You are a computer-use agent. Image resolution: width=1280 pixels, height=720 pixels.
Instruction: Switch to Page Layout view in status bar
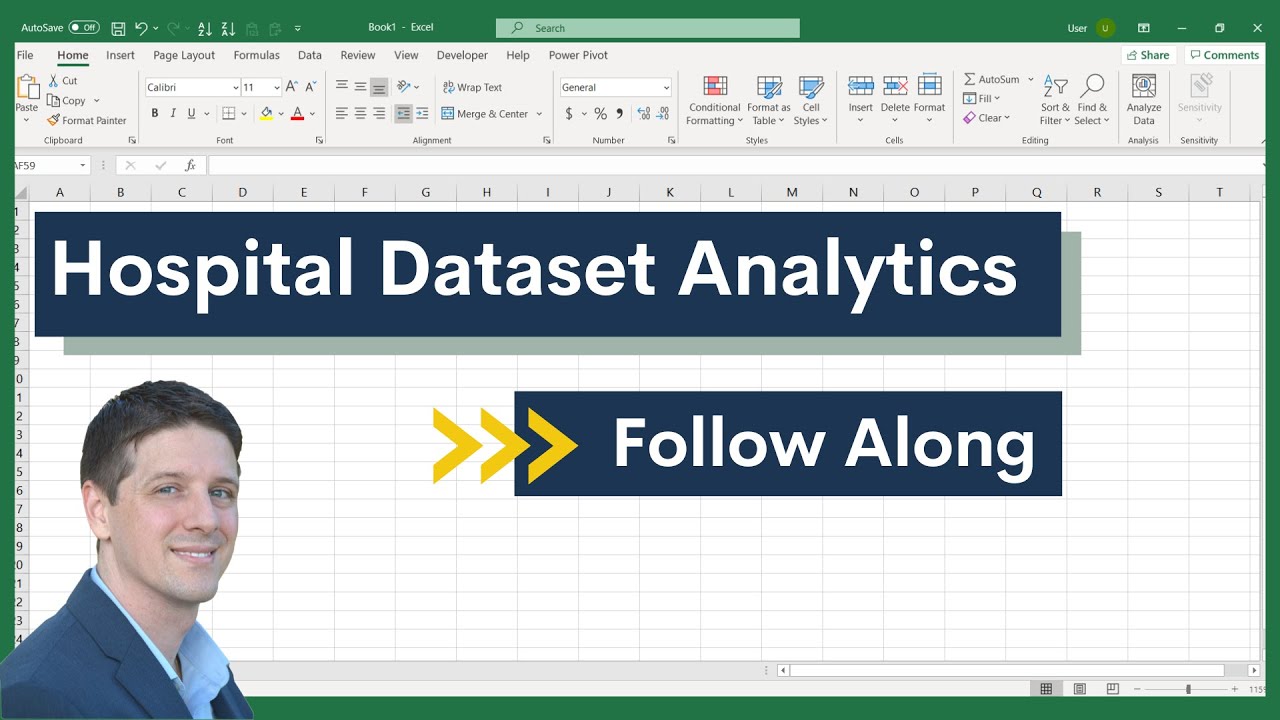tap(1080, 689)
